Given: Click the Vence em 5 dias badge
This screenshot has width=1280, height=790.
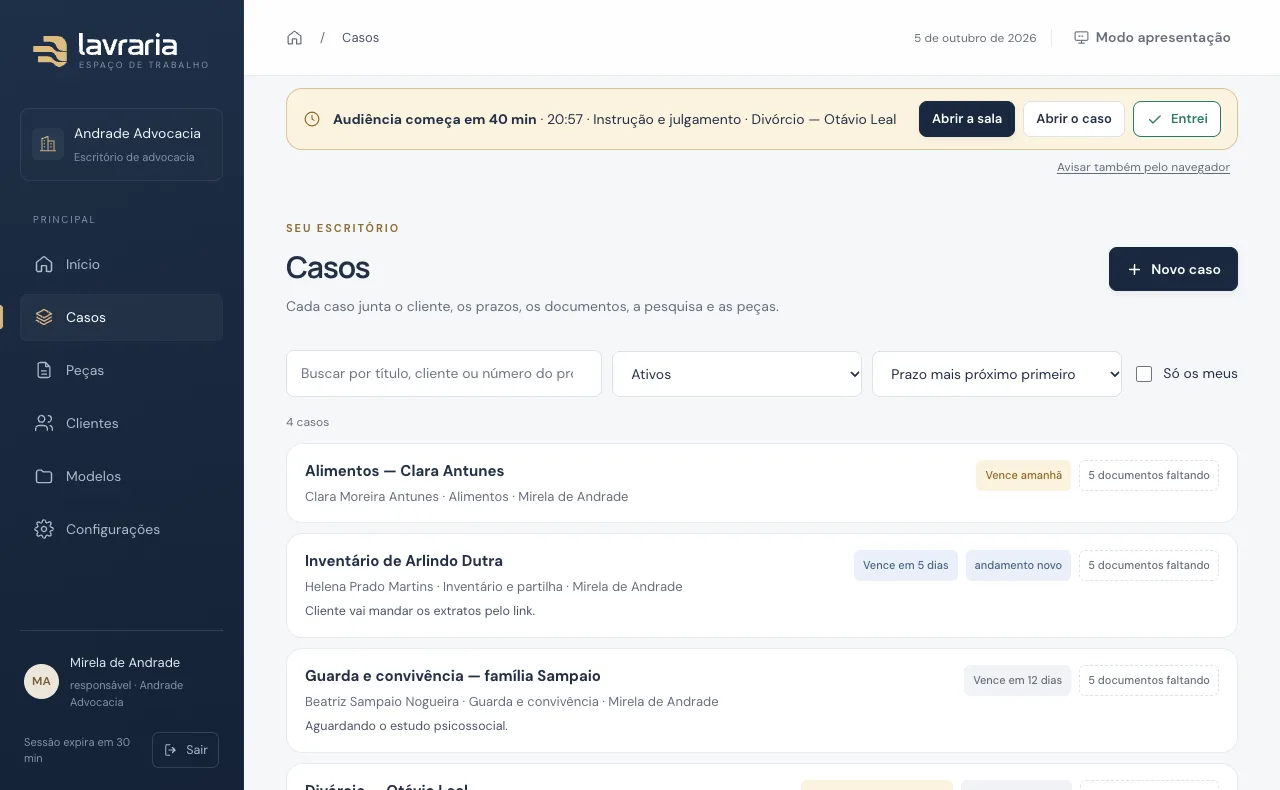Looking at the screenshot, I should (x=905, y=565).
